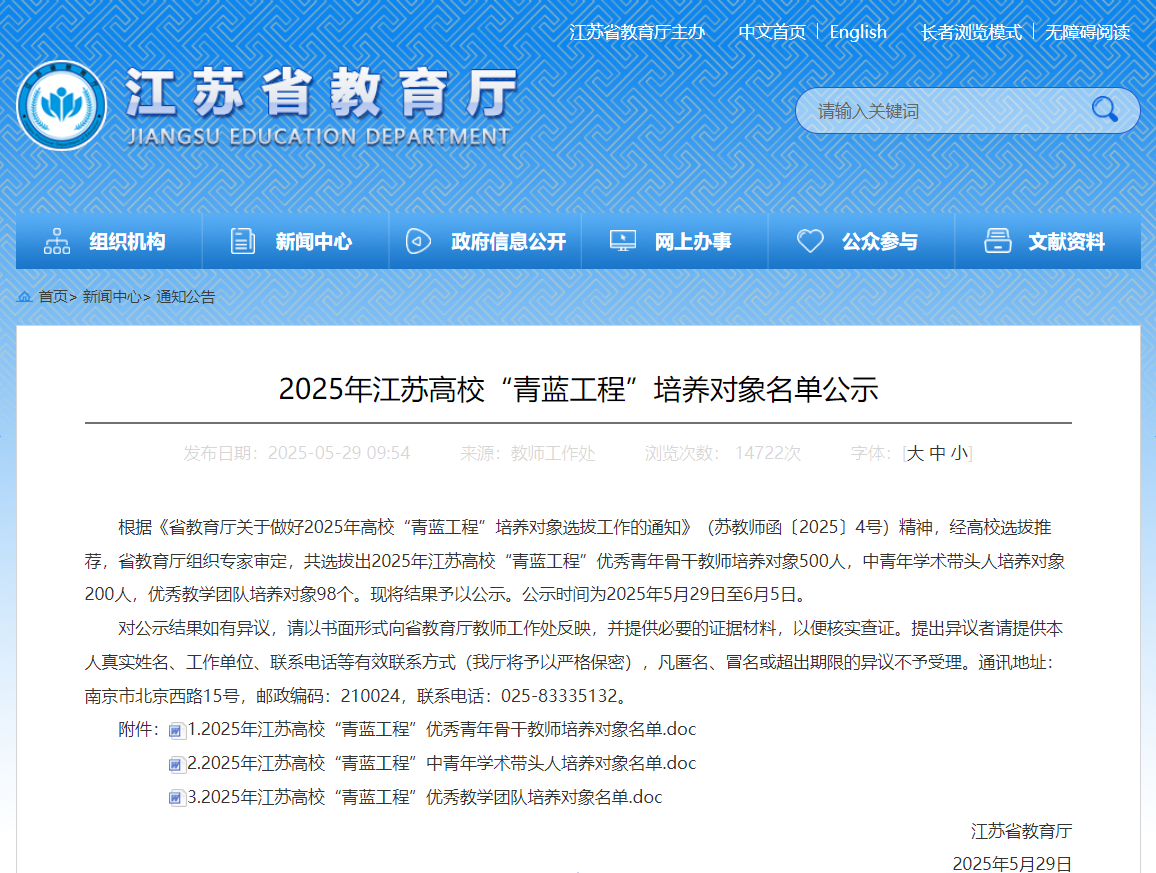Set font size to 小

click(x=959, y=453)
